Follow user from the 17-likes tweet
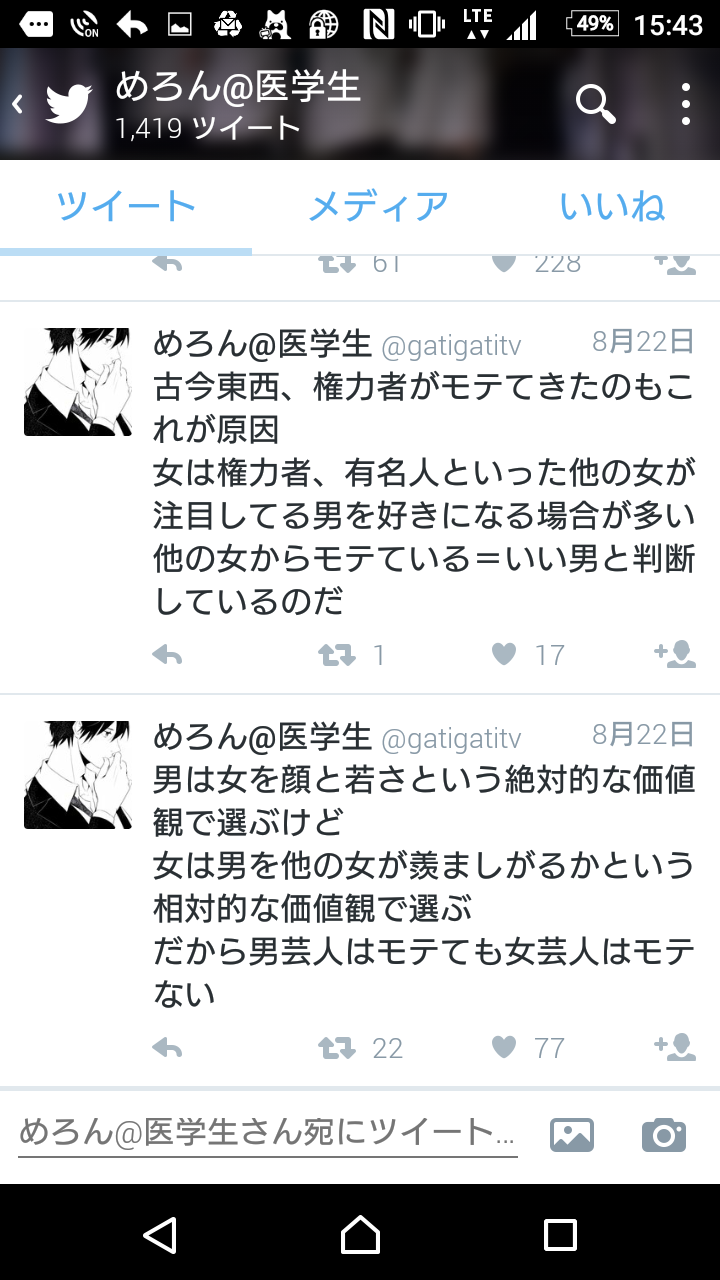This screenshot has width=720, height=1280. 675,654
